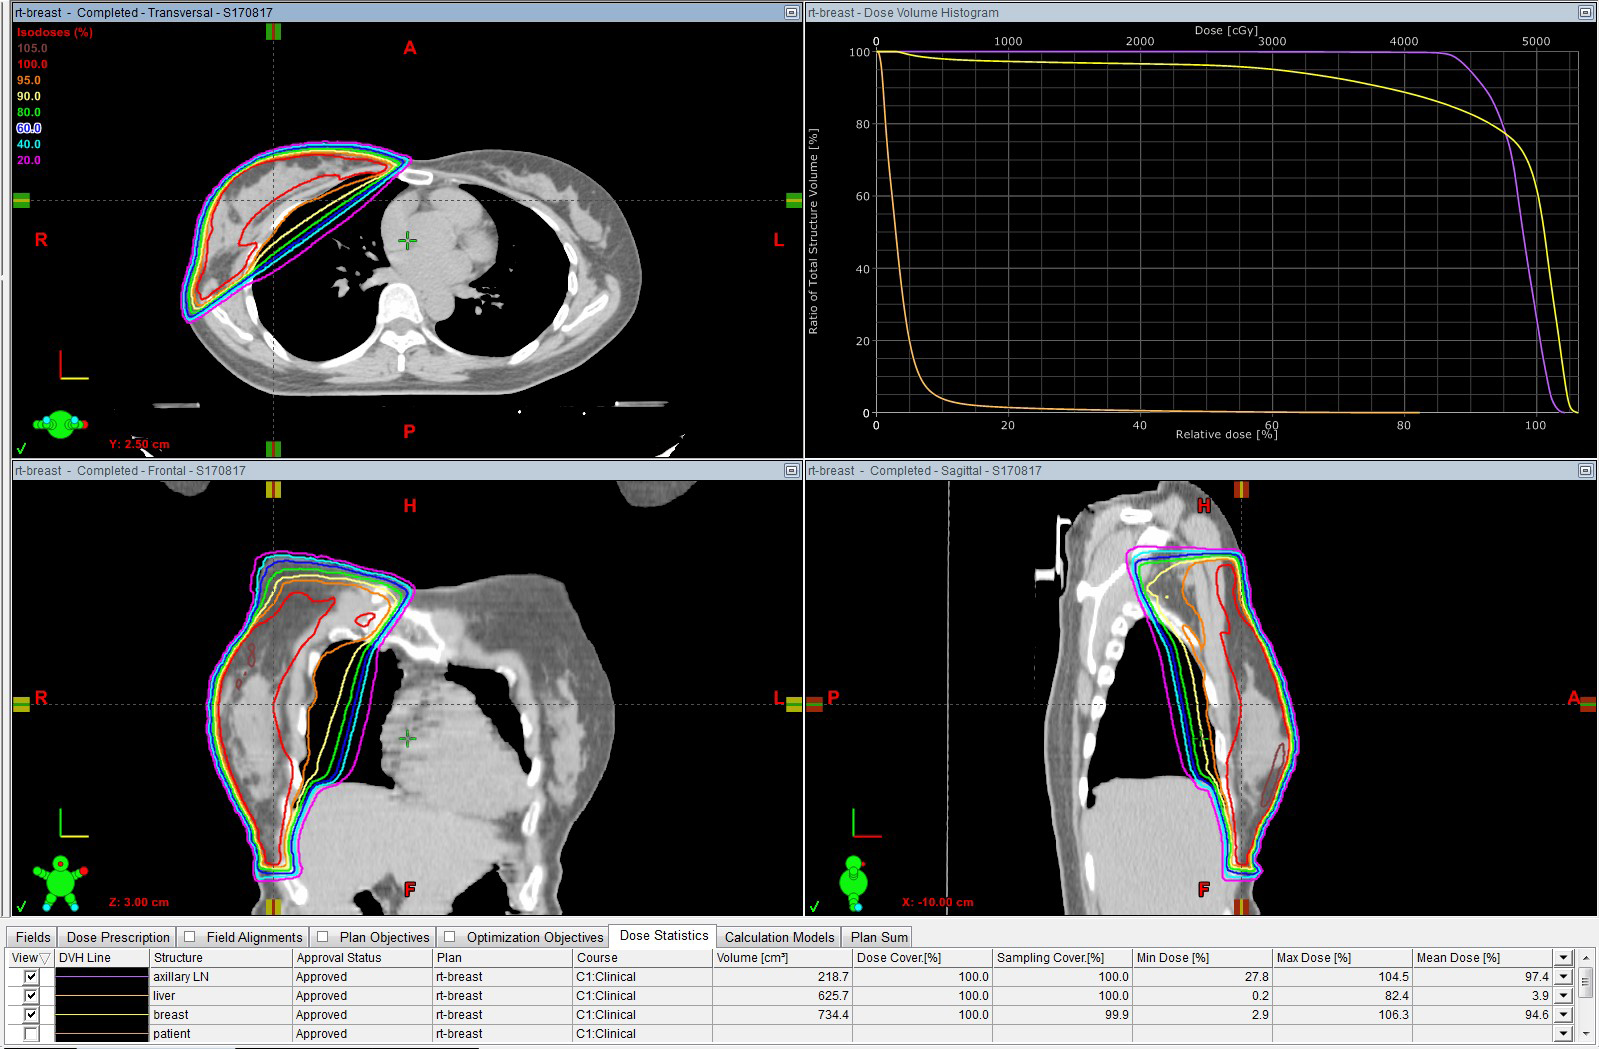Image resolution: width=1599 pixels, height=1049 pixels.
Task: Grab right plane-line handle in Frontal view
Action: pyautogui.click(x=794, y=704)
